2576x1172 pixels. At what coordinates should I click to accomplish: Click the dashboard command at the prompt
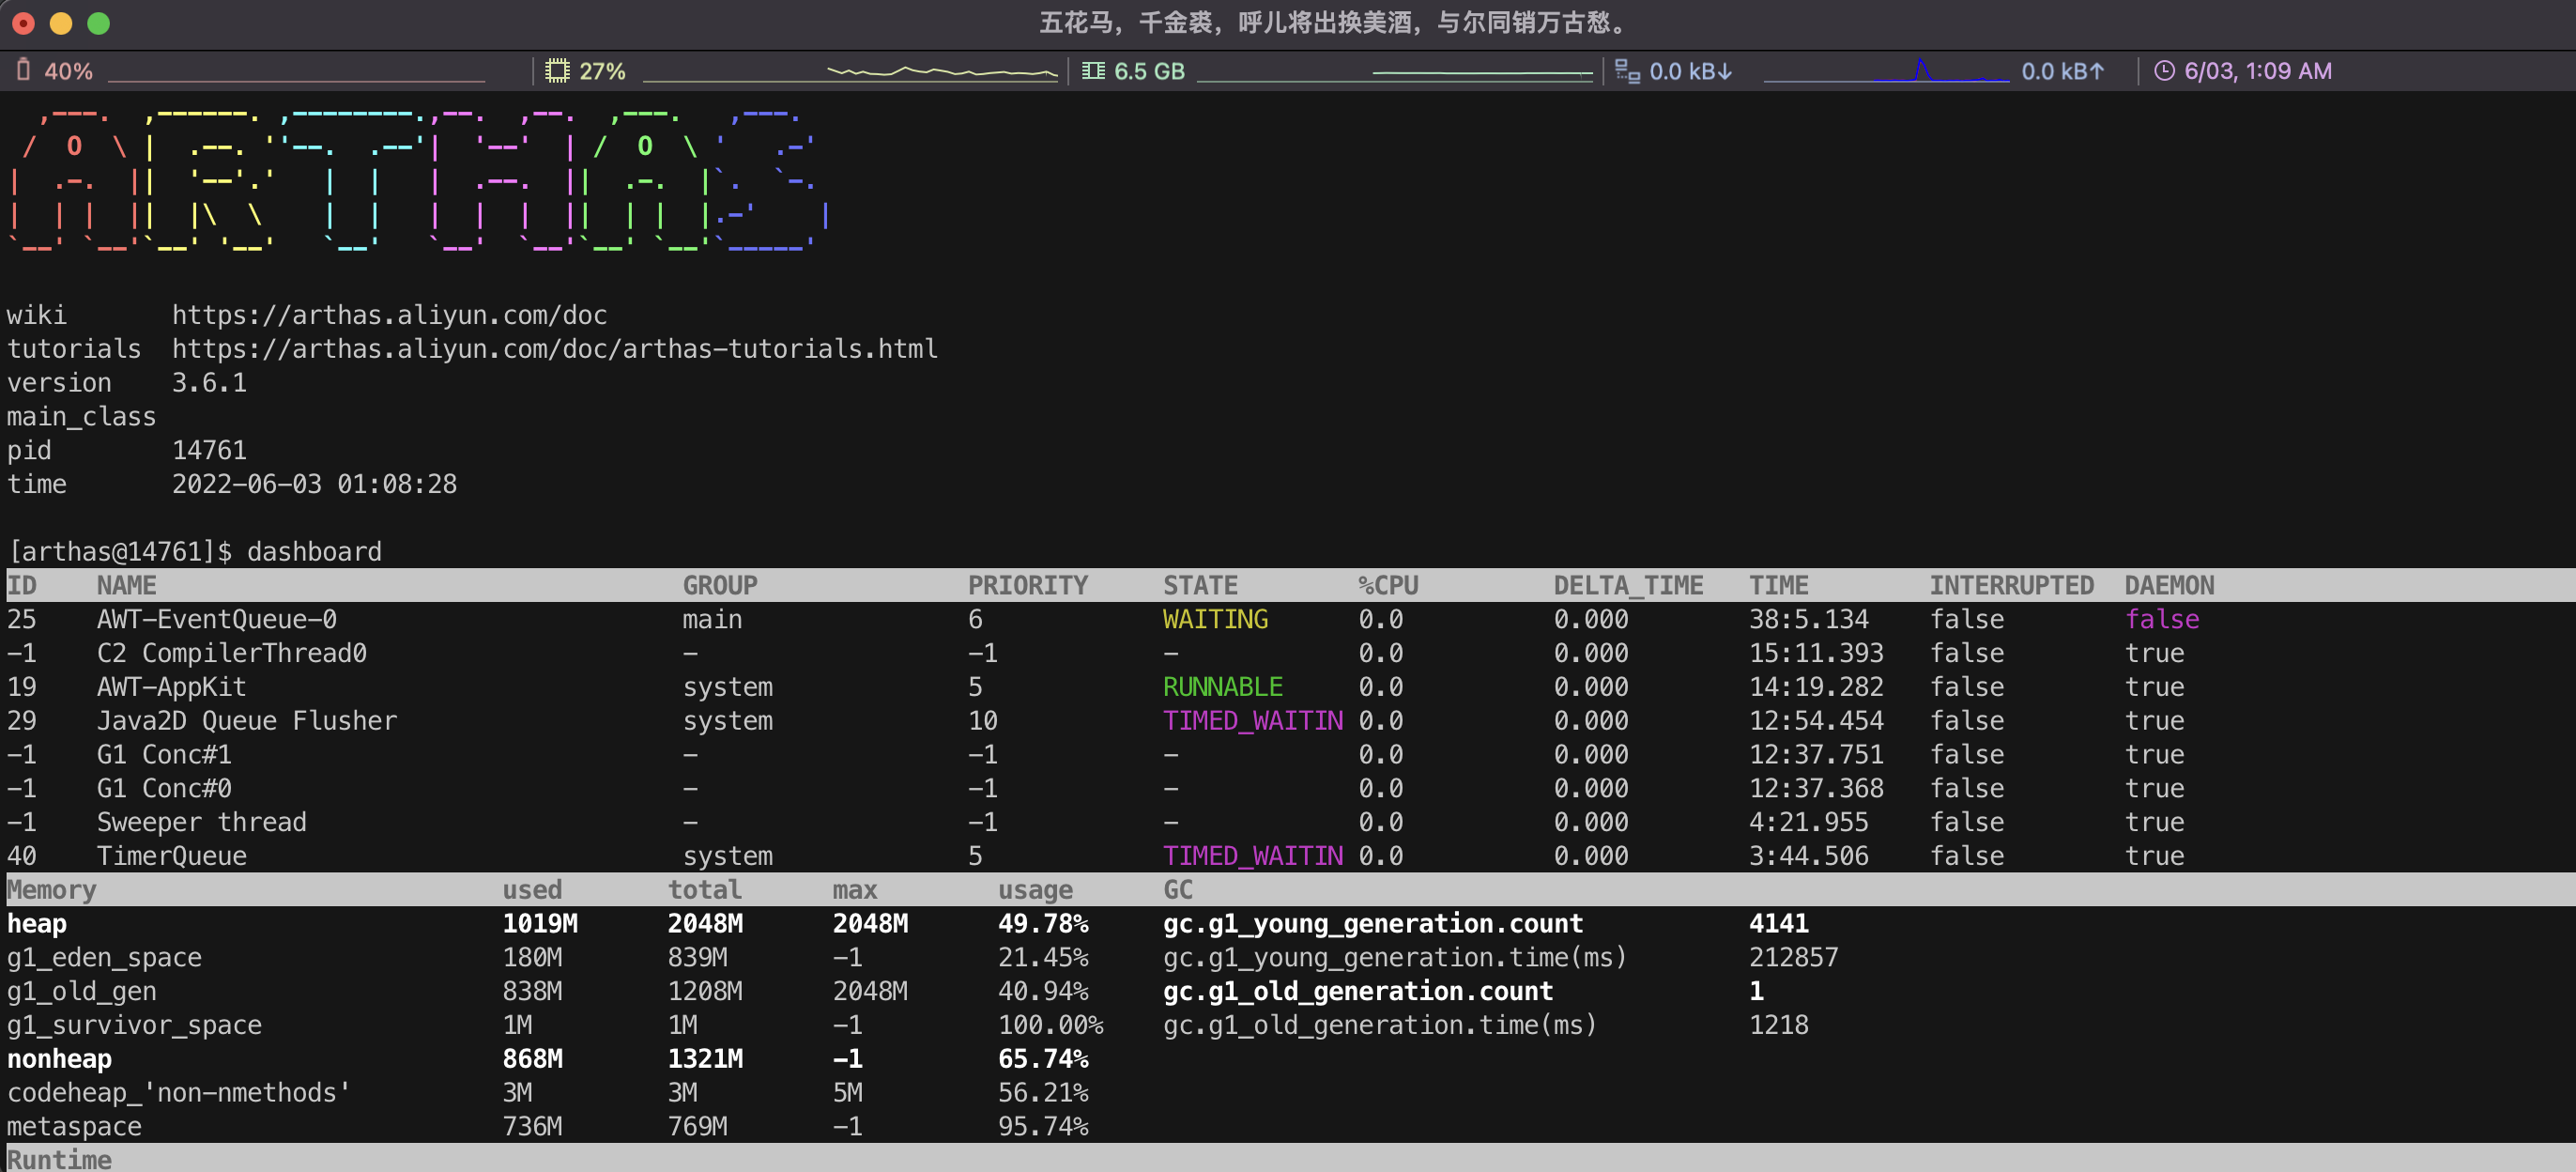tap(314, 551)
